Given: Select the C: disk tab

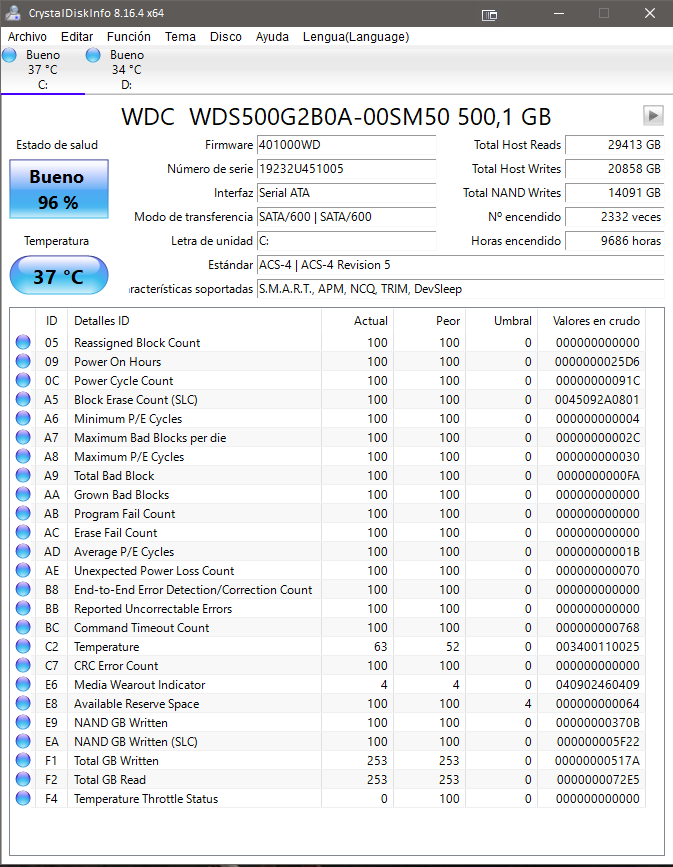Looking at the screenshot, I should [x=43, y=70].
